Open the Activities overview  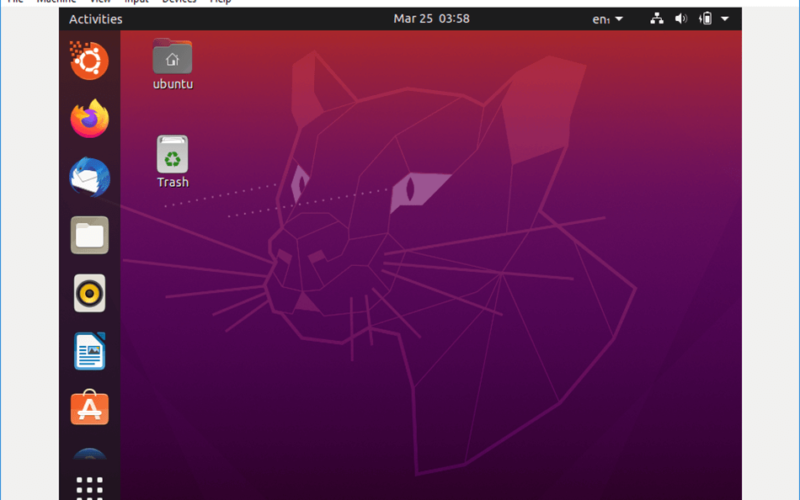(x=95, y=19)
